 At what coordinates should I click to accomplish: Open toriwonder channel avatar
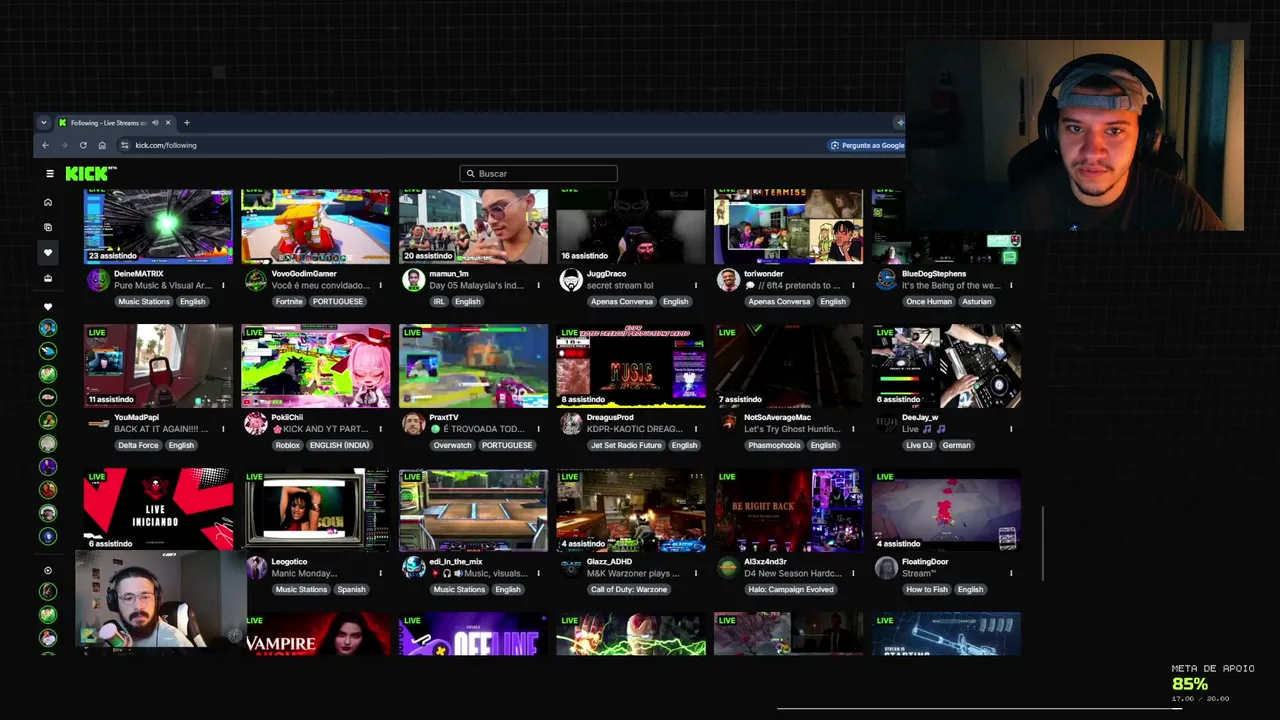coord(728,280)
